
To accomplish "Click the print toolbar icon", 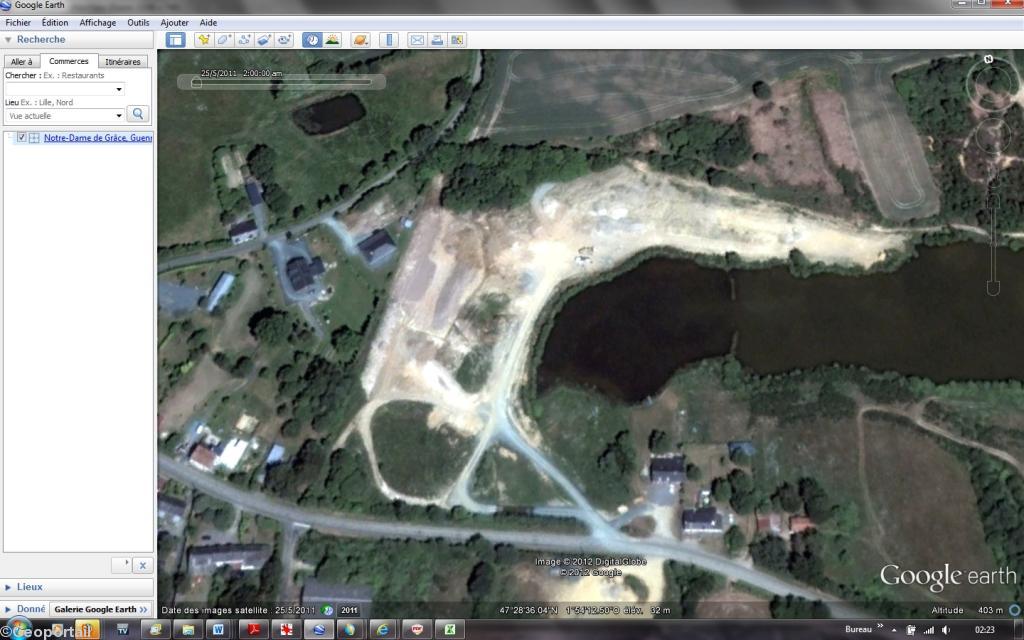I will (x=437, y=40).
